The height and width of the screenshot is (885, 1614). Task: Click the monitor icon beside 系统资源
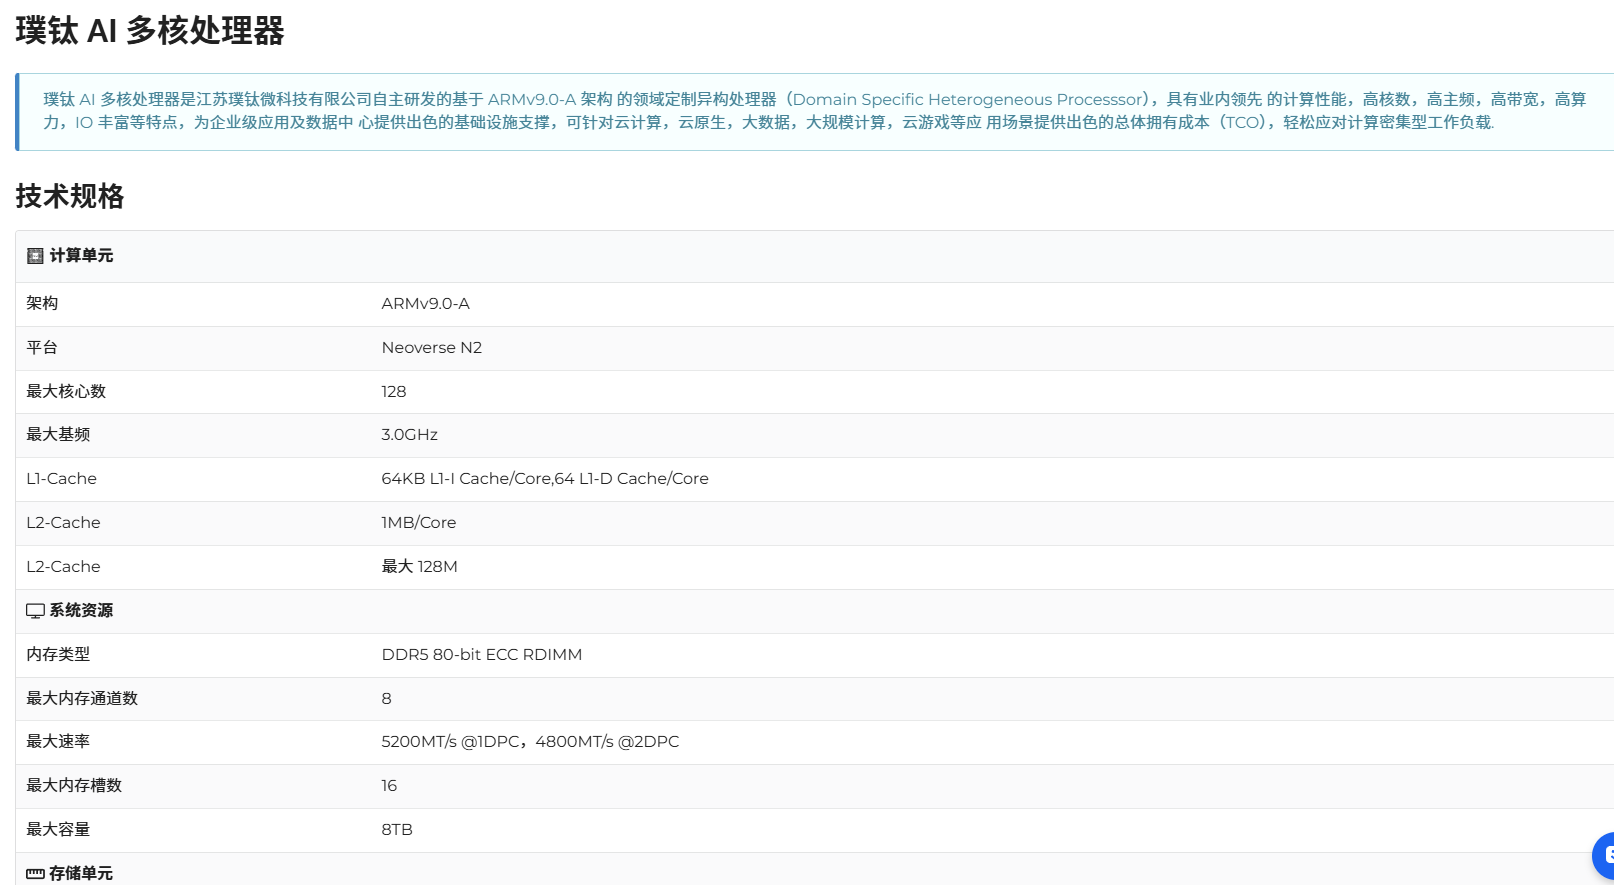click(35, 611)
